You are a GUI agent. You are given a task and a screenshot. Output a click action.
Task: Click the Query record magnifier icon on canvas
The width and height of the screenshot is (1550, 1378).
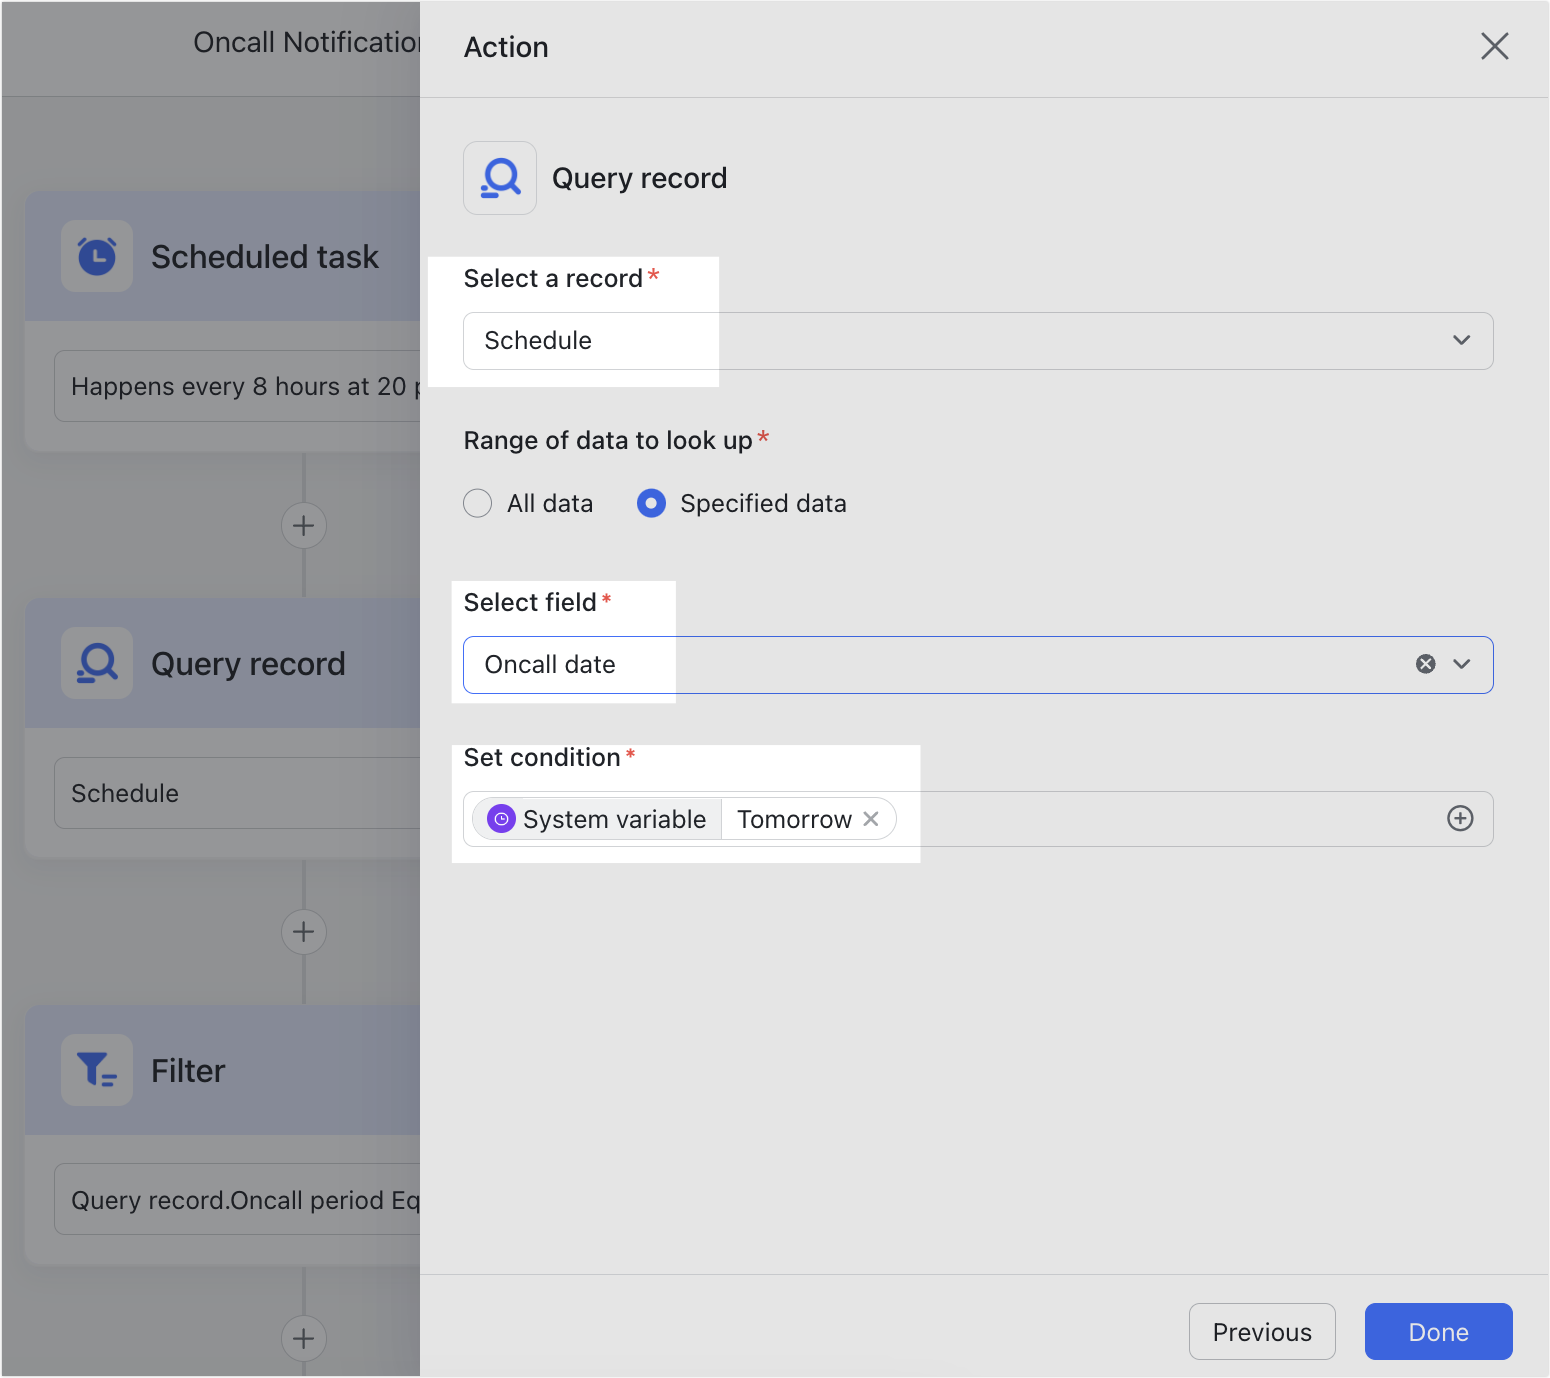click(97, 663)
